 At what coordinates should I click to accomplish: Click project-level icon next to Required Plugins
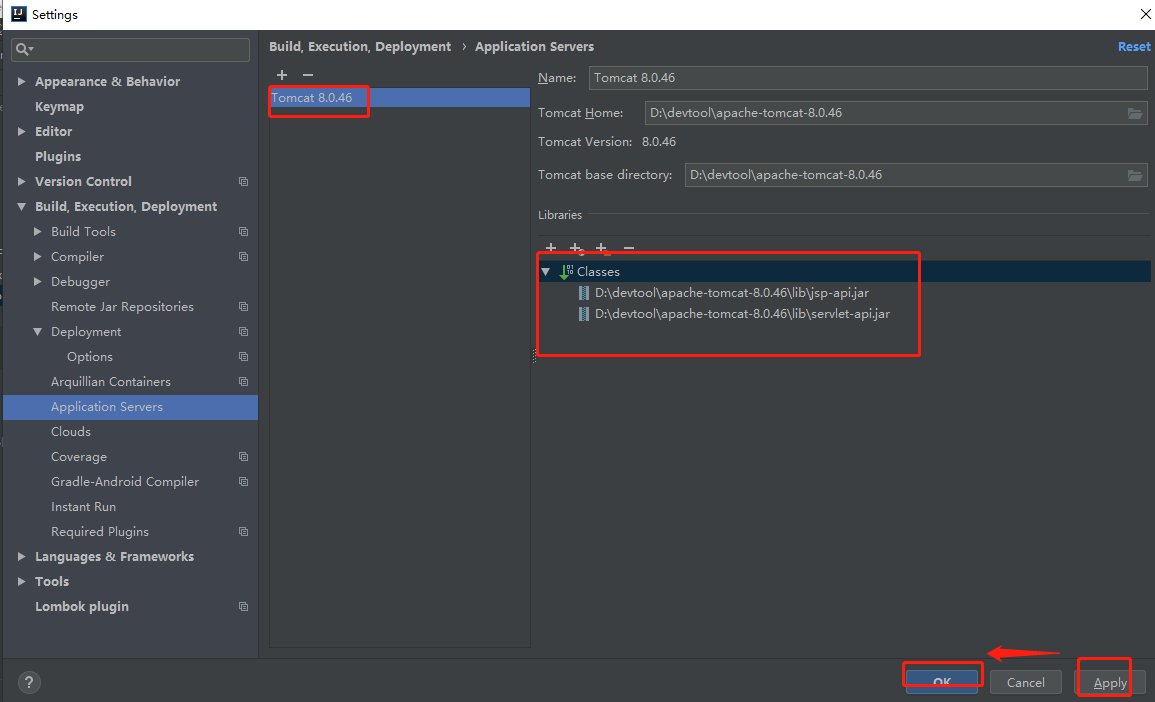(243, 533)
